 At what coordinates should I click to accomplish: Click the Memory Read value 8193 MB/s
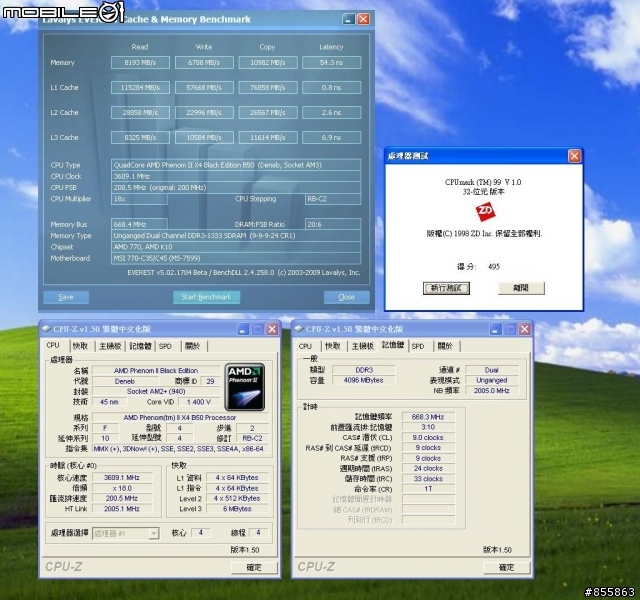click(x=140, y=62)
